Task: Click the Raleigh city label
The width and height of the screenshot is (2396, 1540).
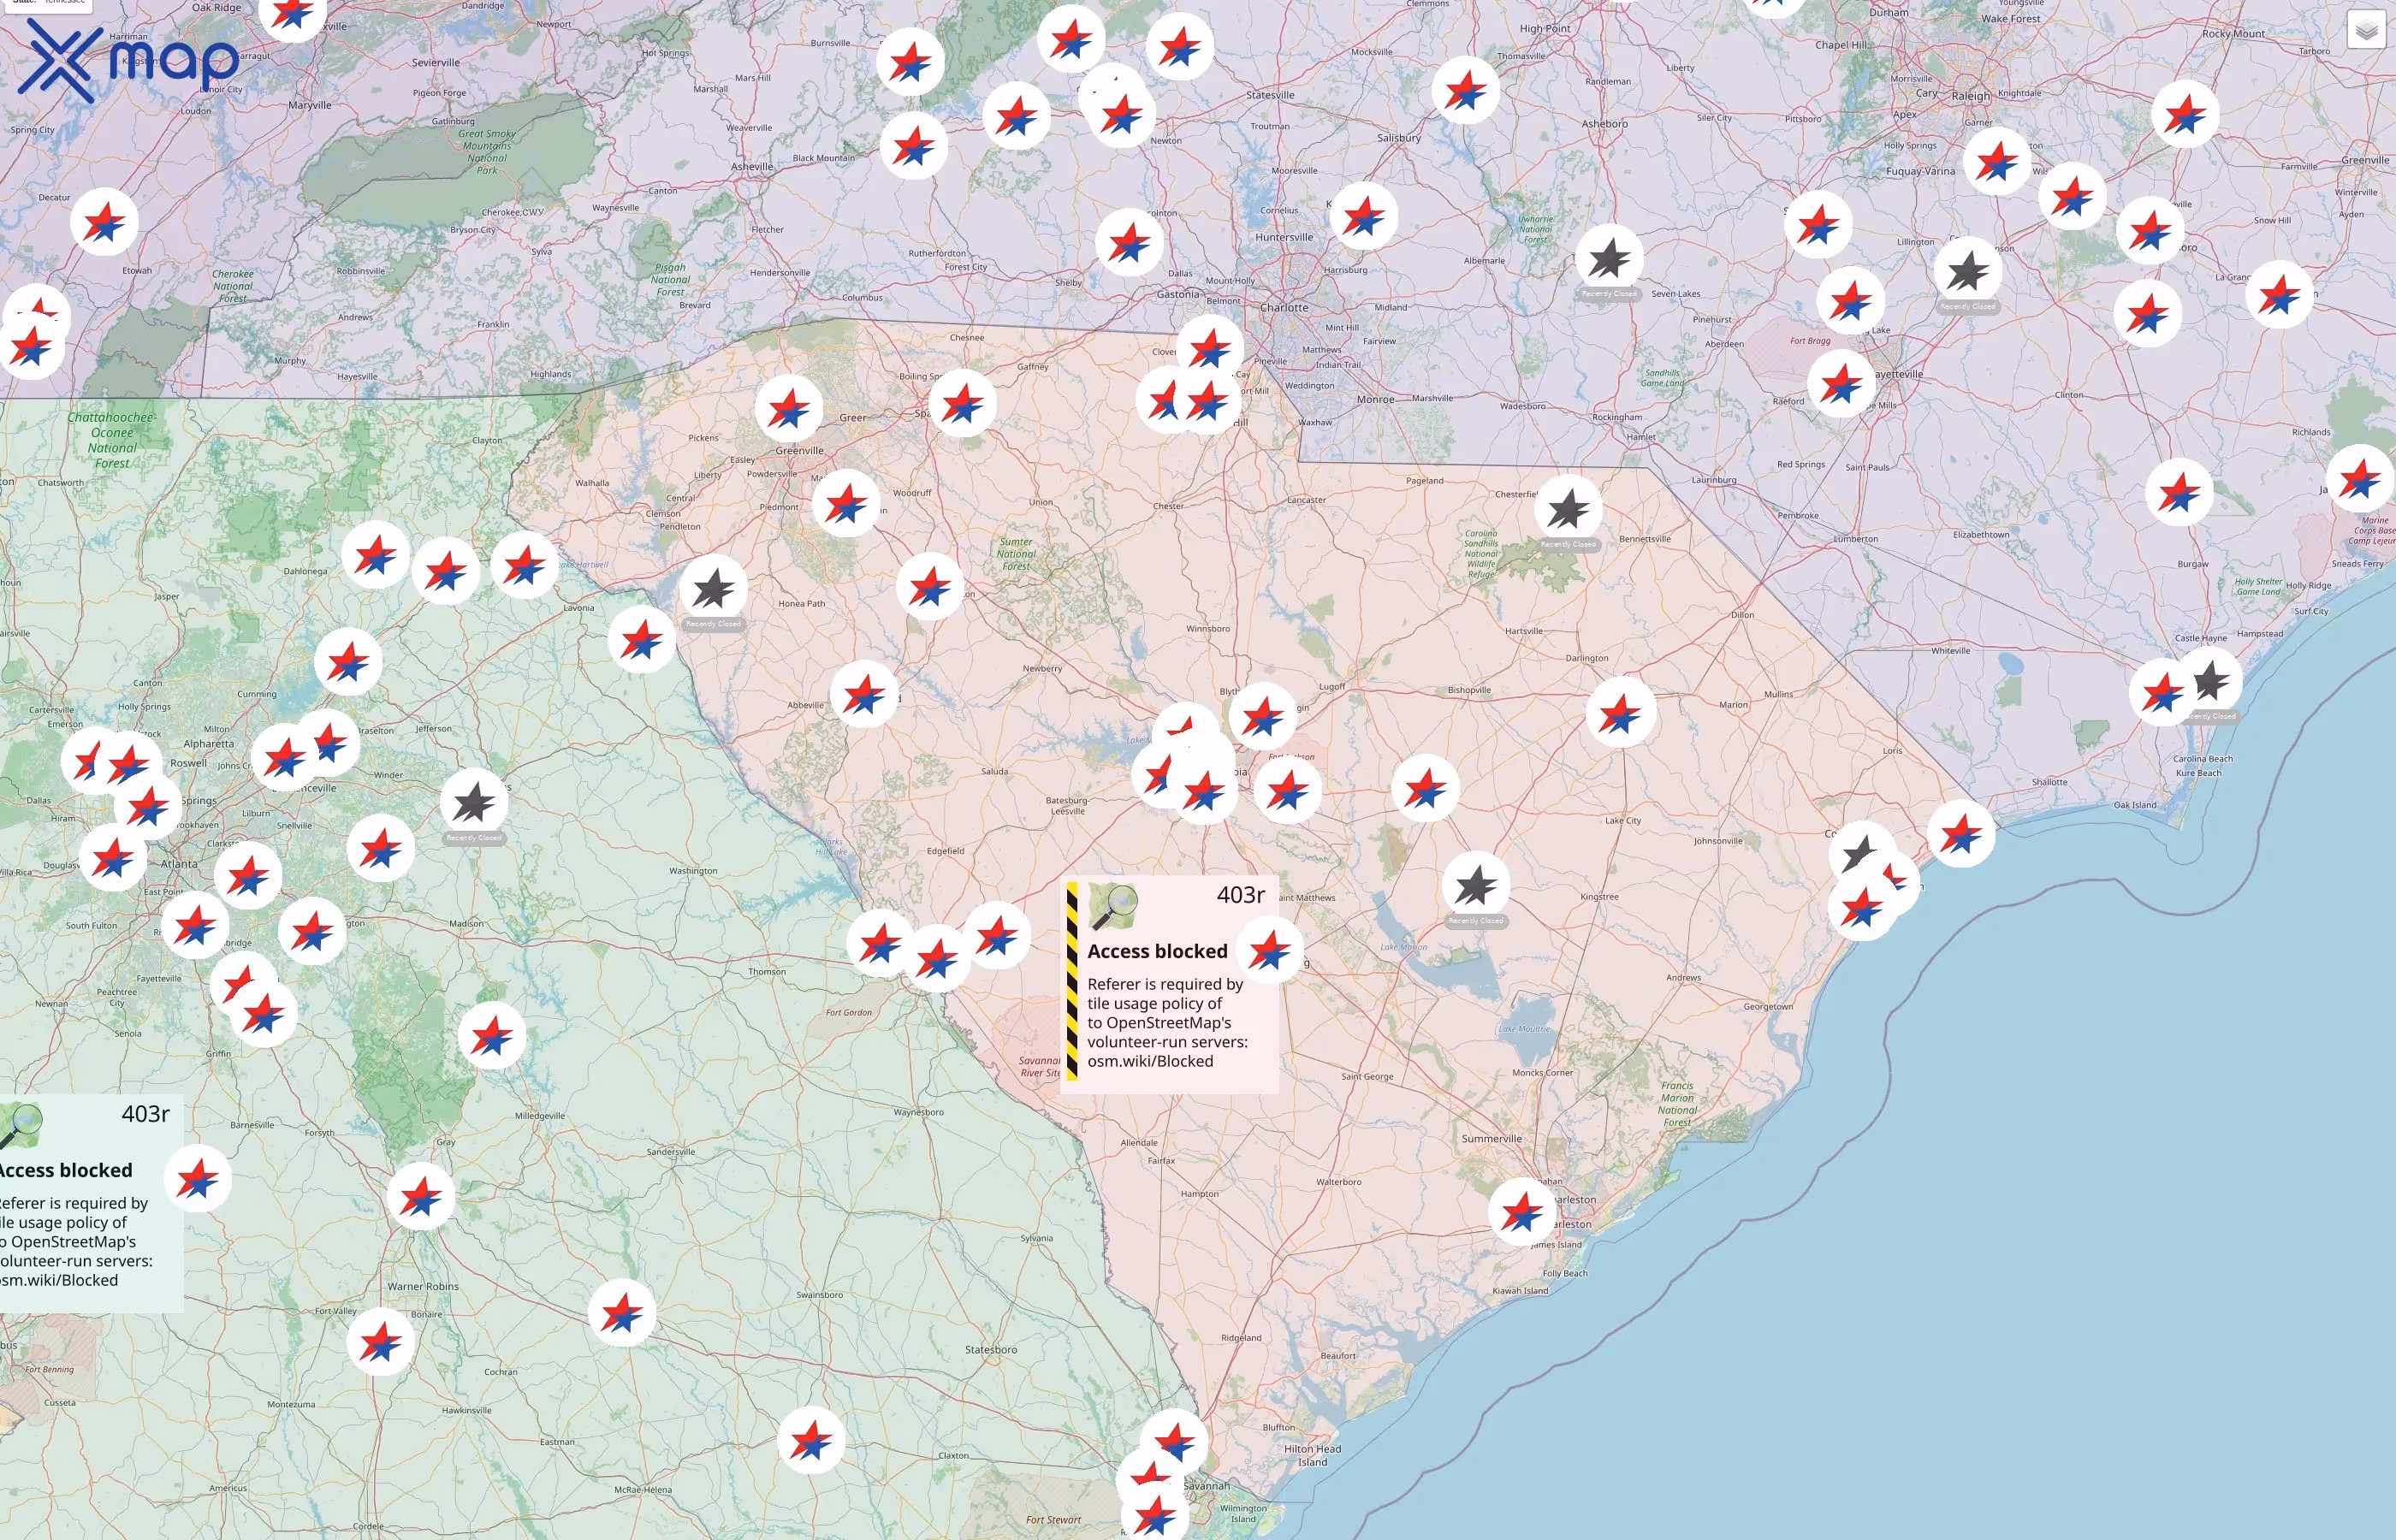Action: (1970, 96)
